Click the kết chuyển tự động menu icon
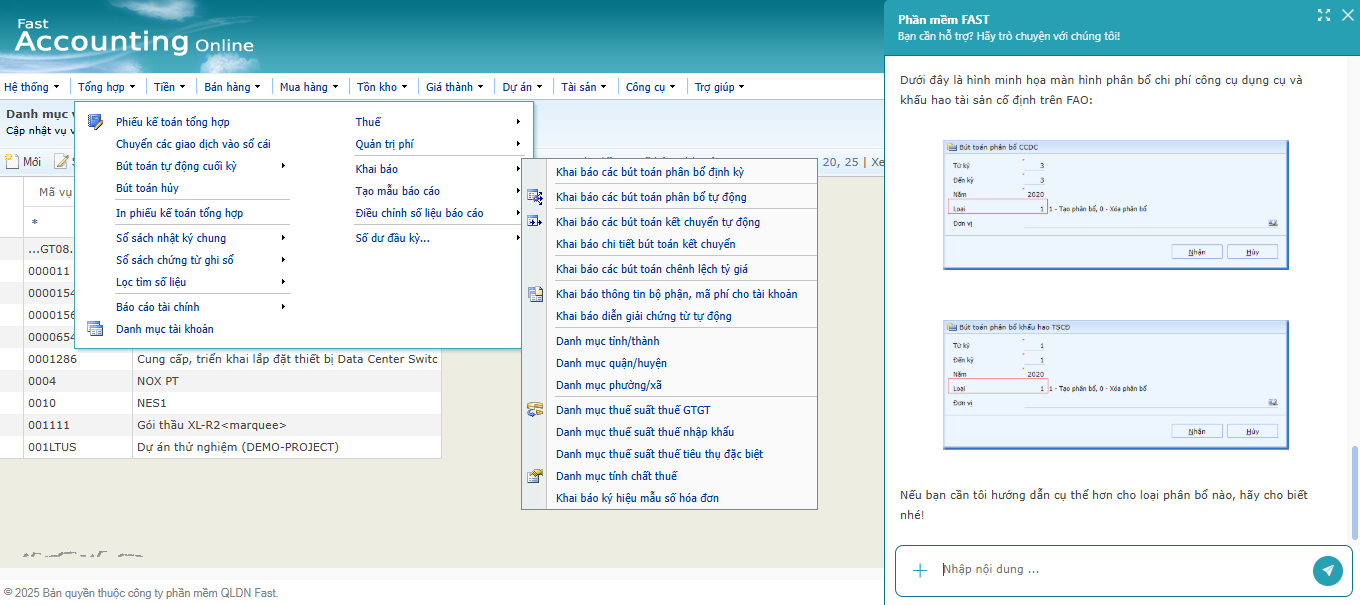Viewport: 1360px width, 605px height. 535,222
